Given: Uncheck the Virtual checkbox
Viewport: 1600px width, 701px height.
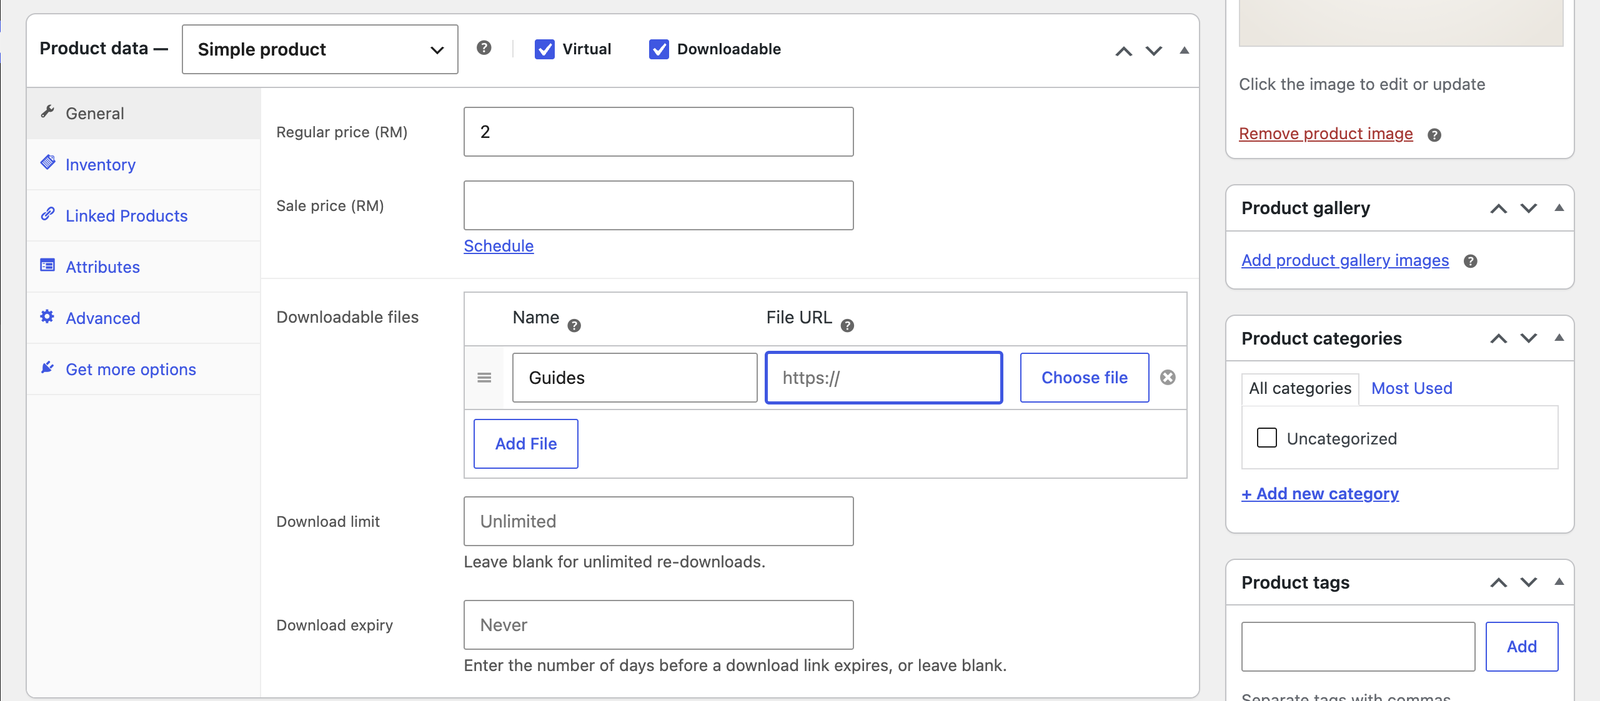Looking at the screenshot, I should 545,49.
